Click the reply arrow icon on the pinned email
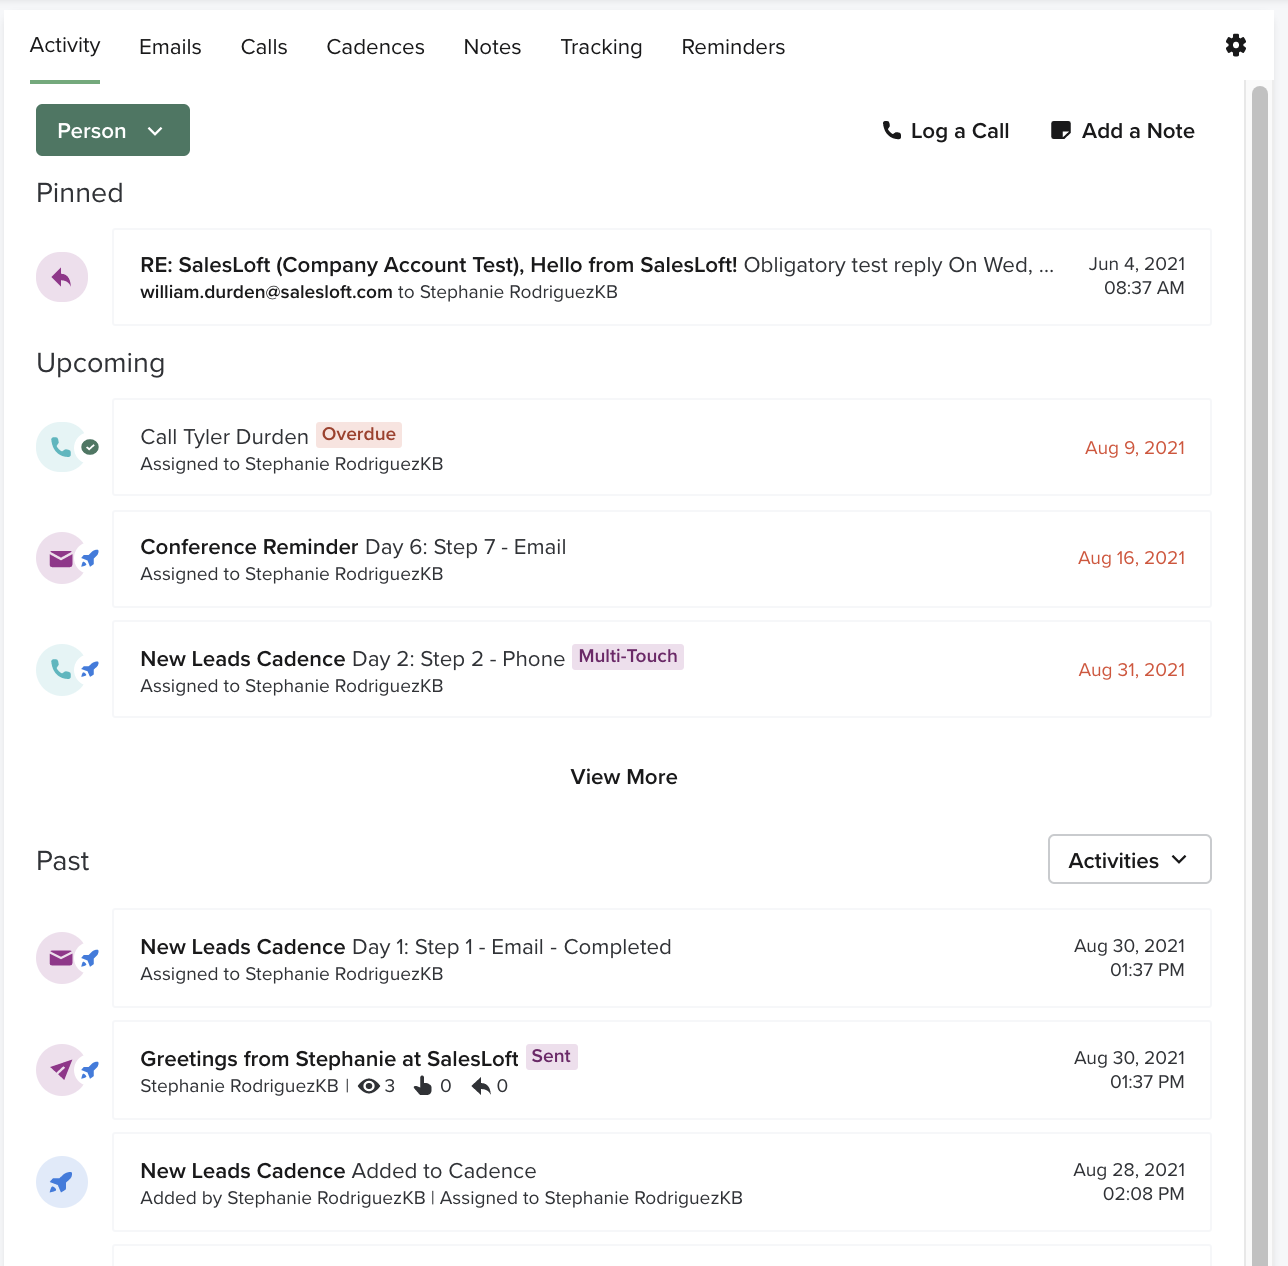Screen dimensions: 1288x1266 (61, 277)
